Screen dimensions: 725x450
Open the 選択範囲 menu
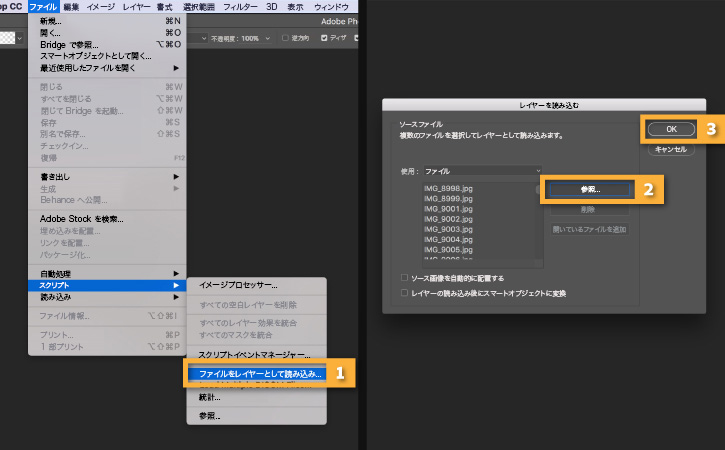coord(199,6)
